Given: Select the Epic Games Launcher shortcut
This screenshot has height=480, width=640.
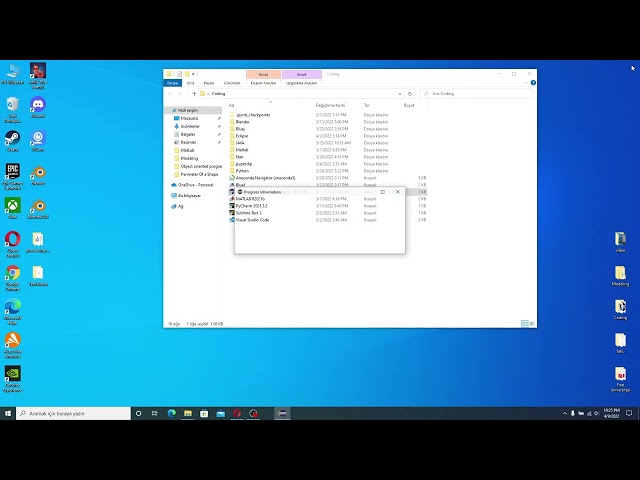Looking at the screenshot, I should pyautogui.click(x=13, y=176).
